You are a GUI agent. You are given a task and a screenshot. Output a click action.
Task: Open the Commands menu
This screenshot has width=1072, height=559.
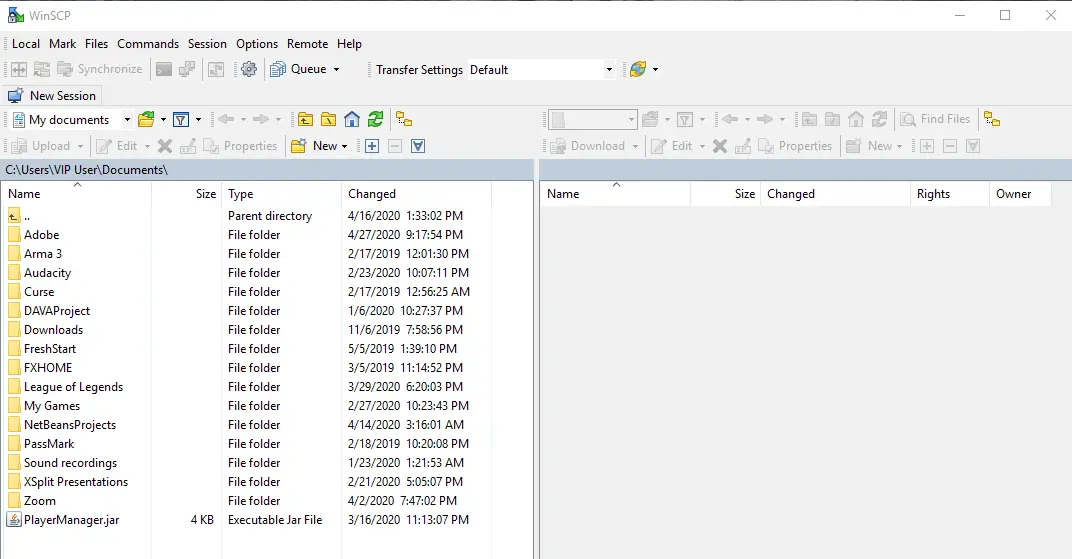click(148, 44)
